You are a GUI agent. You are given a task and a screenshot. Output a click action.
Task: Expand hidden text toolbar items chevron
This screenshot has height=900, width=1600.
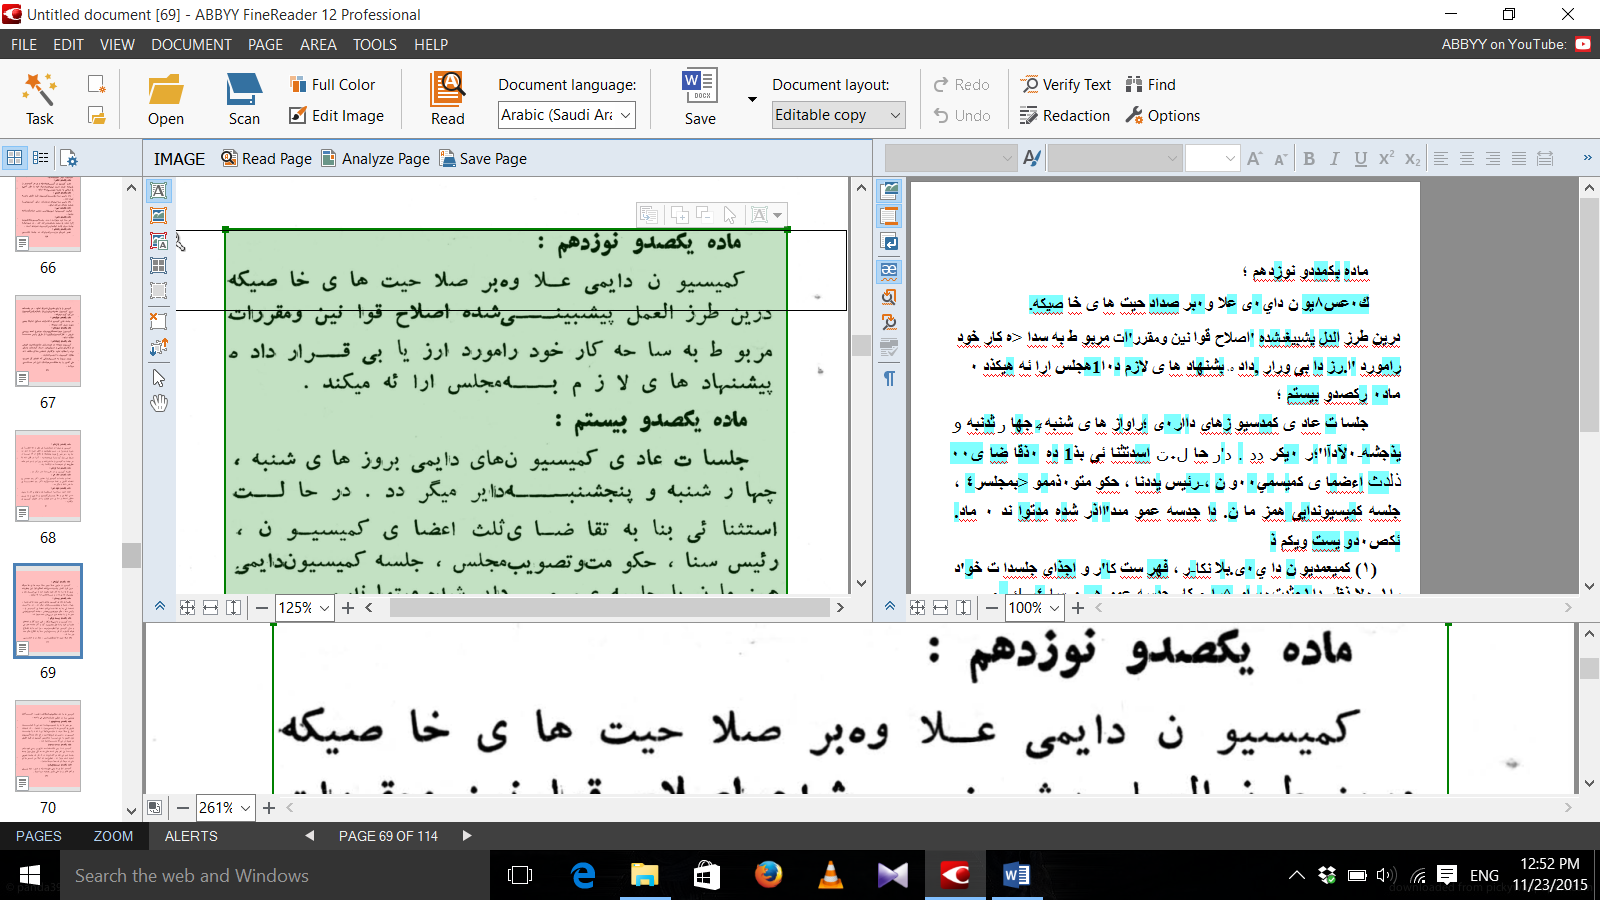click(x=1587, y=158)
